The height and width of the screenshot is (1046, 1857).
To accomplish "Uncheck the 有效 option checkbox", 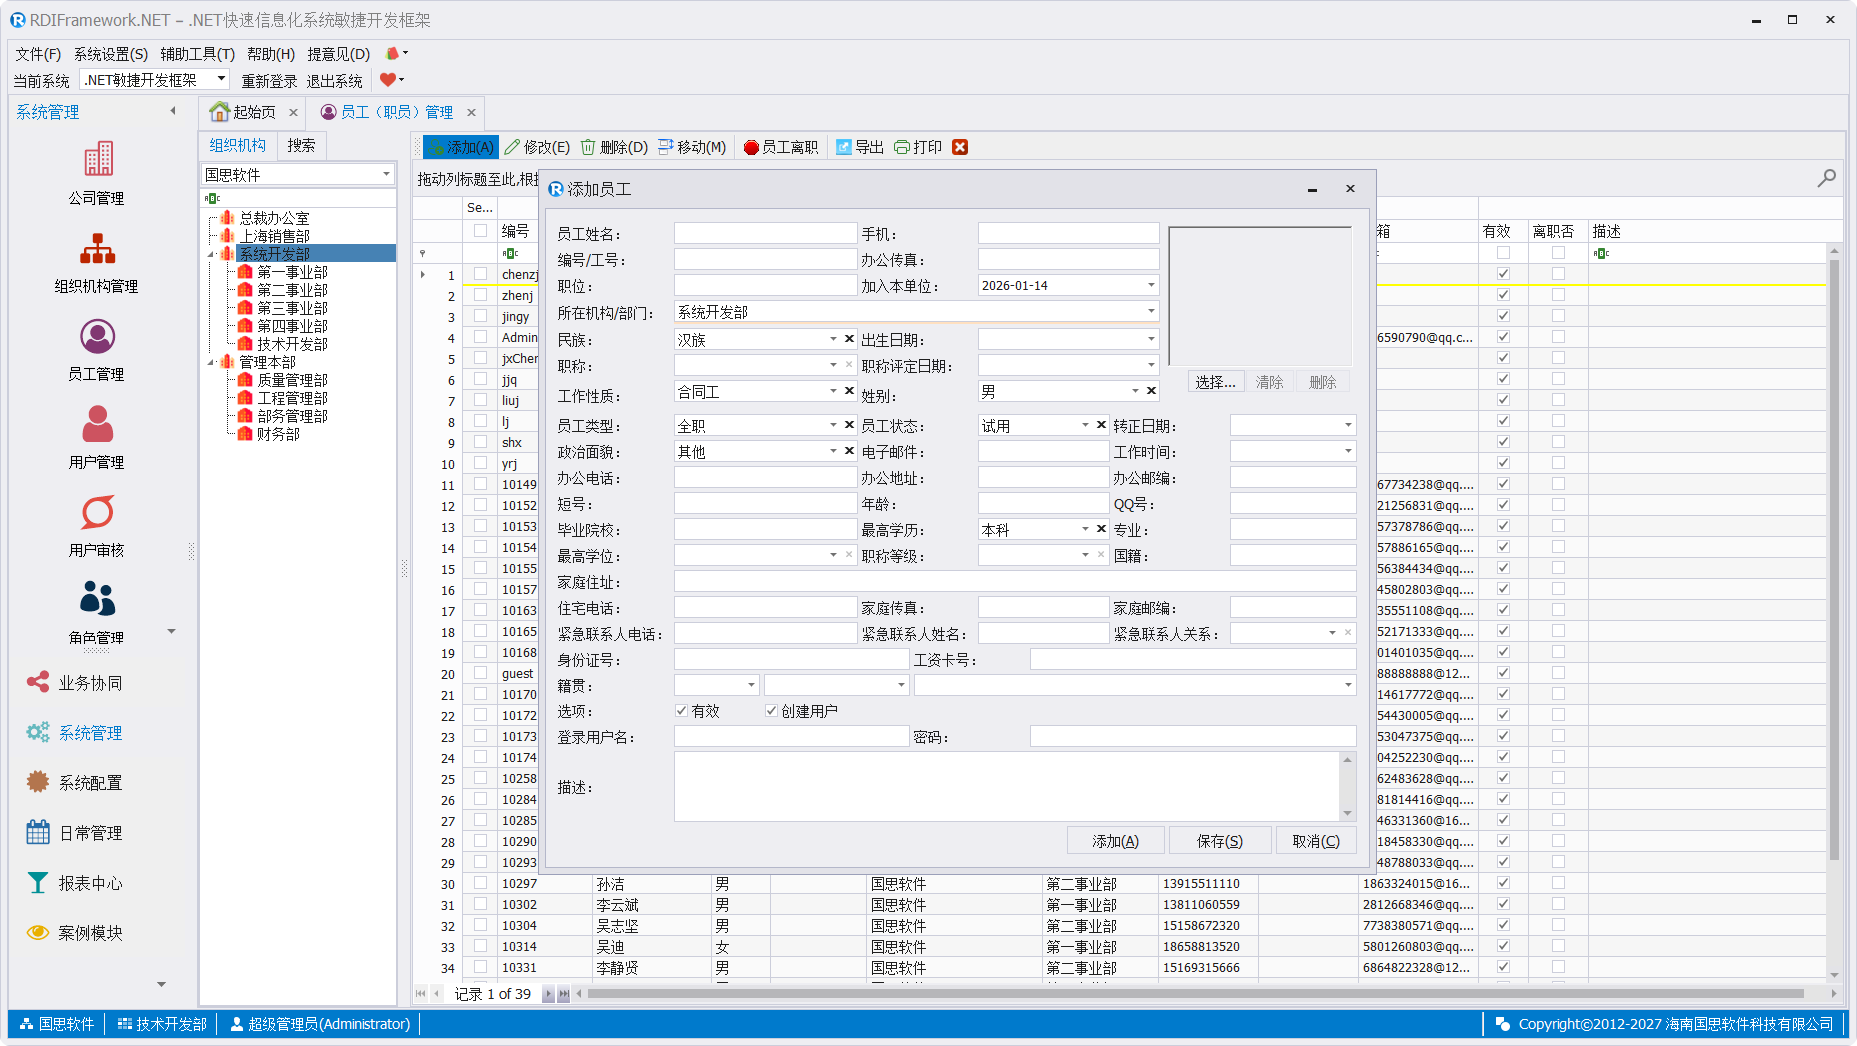I will point(682,711).
